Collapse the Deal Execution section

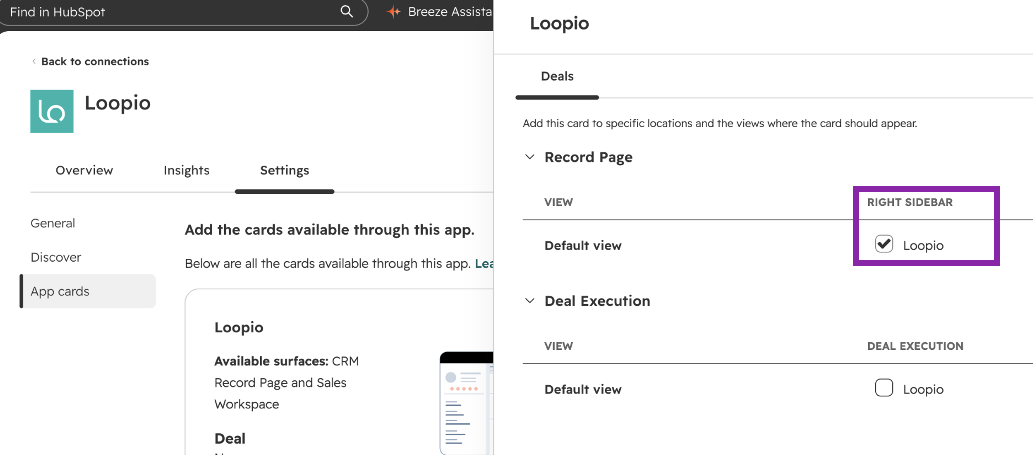click(530, 301)
